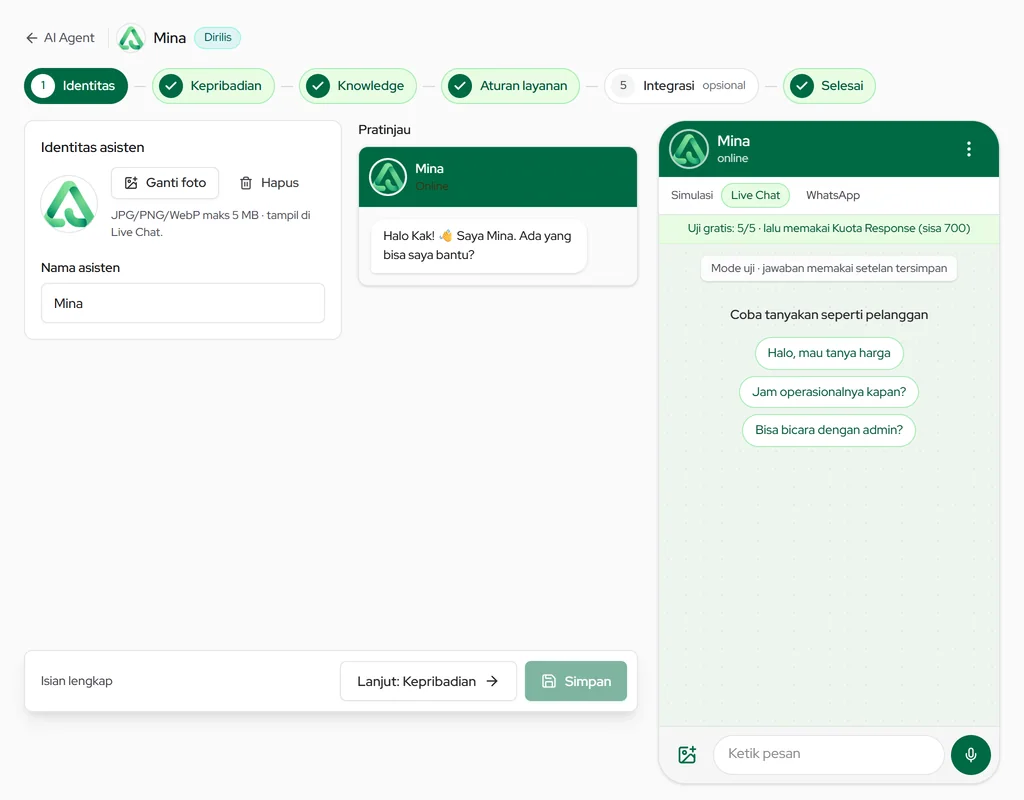
Task: Click the greeting bubble in Pratinjau
Action: (479, 246)
